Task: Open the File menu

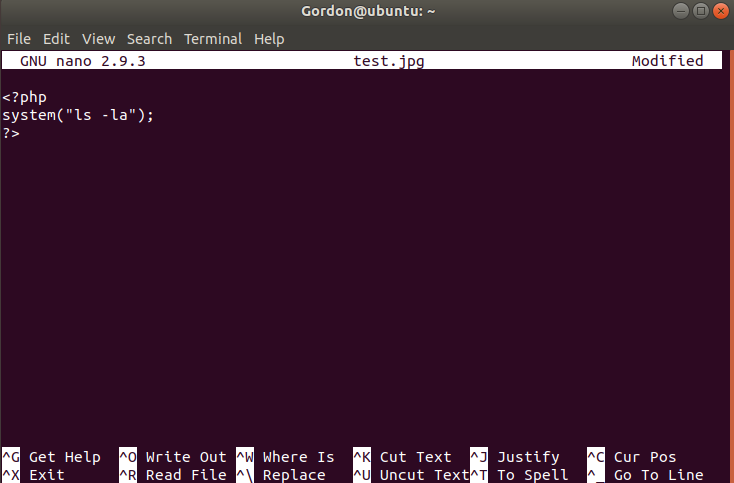Action: pyautogui.click(x=18, y=39)
